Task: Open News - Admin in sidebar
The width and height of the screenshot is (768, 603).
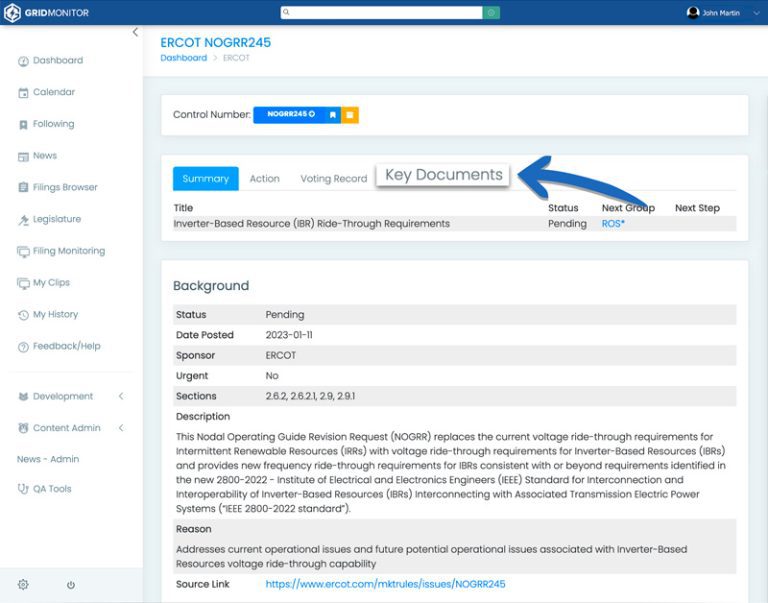Action: click(x=48, y=459)
